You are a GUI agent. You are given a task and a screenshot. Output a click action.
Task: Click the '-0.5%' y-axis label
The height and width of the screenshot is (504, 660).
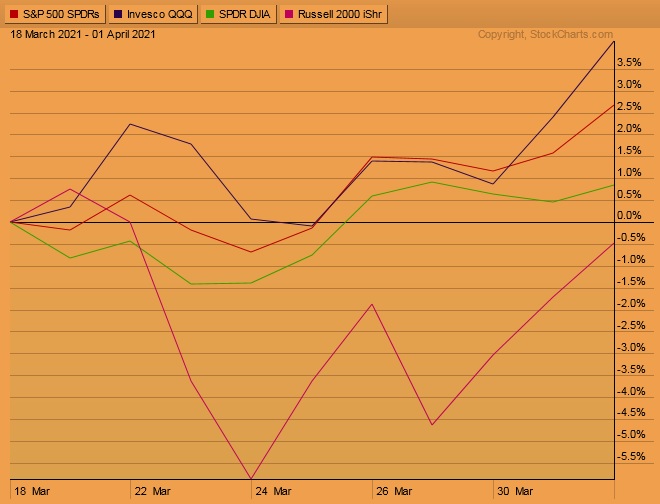pos(631,237)
